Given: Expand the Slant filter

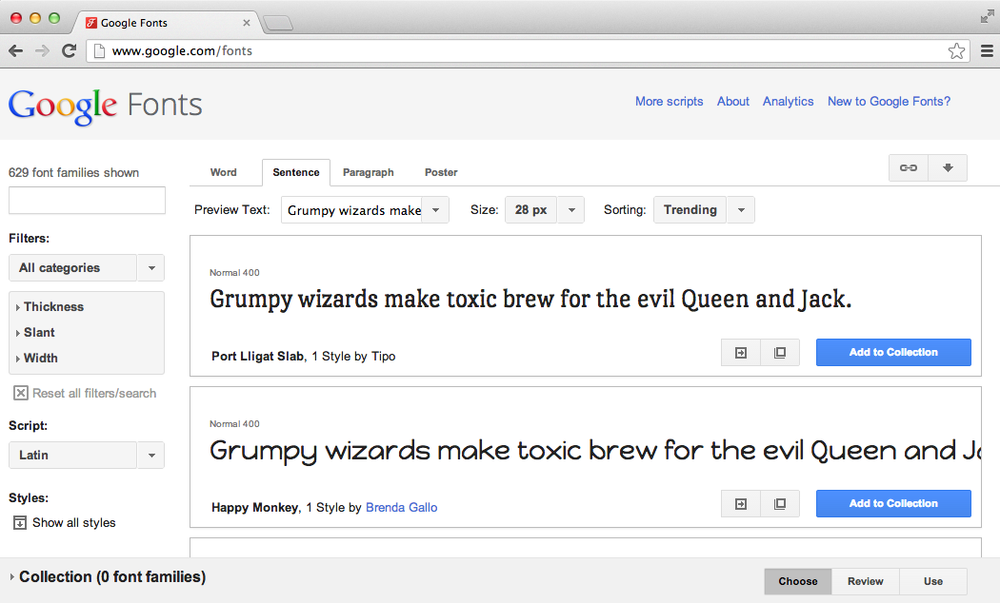Looking at the screenshot, I should click(x=38, y=332).
